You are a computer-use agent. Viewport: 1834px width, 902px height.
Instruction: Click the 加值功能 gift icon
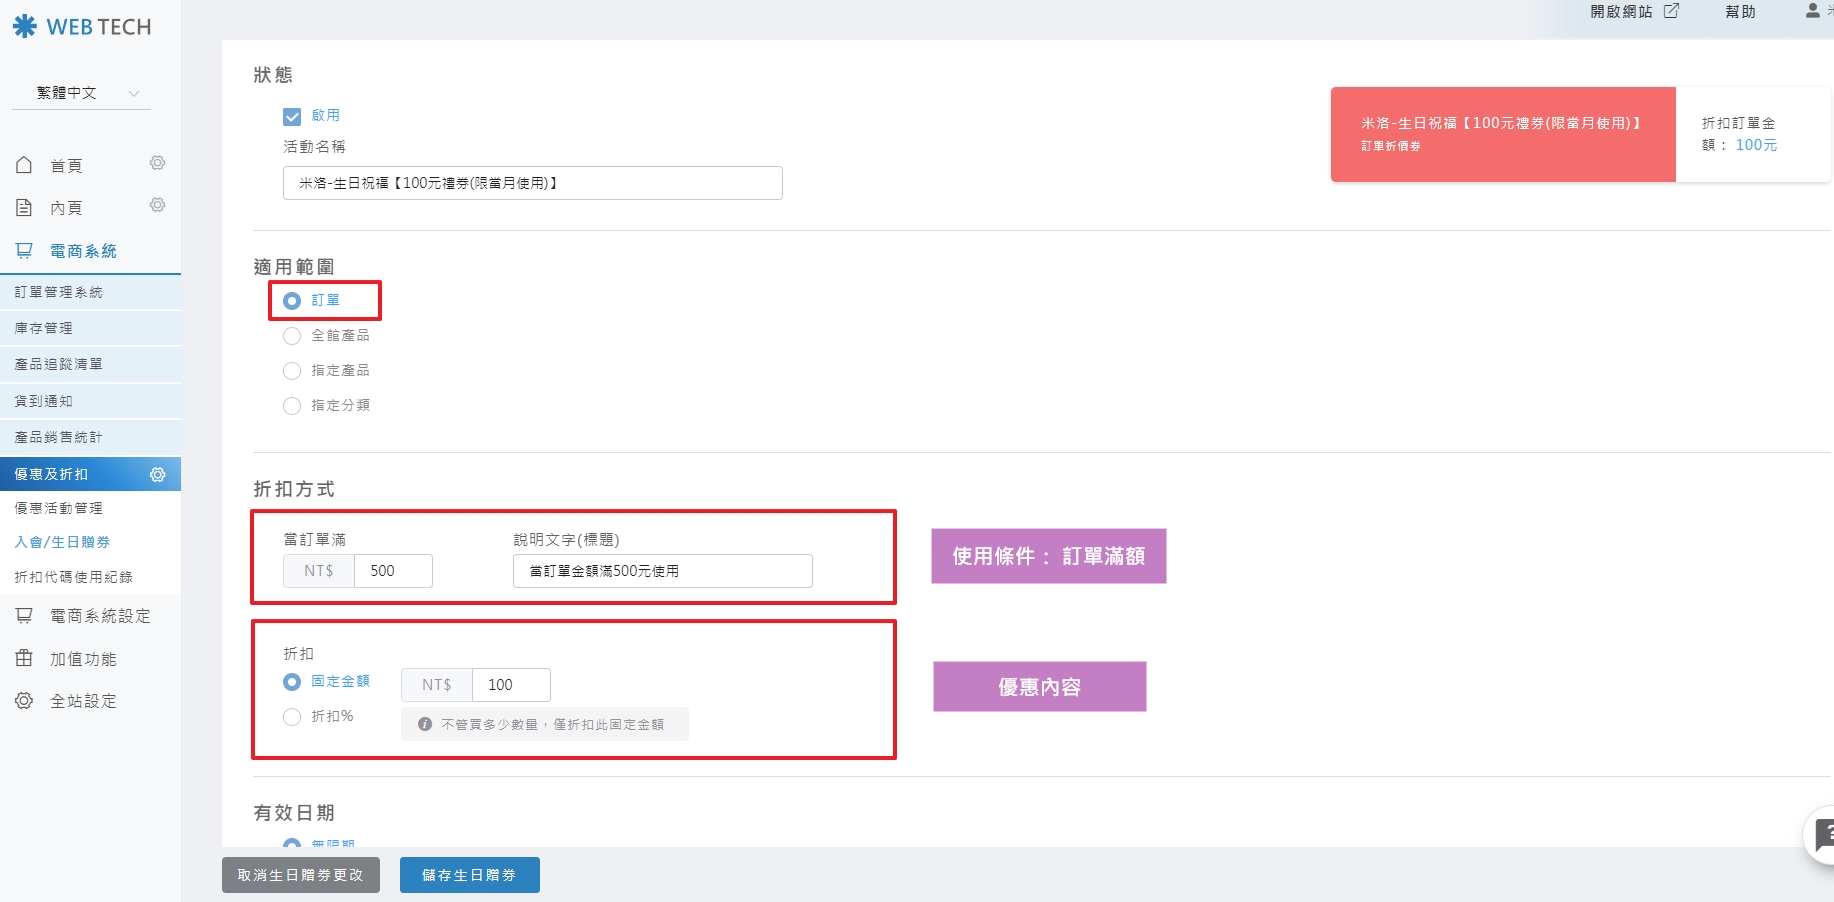pos(24,658)
